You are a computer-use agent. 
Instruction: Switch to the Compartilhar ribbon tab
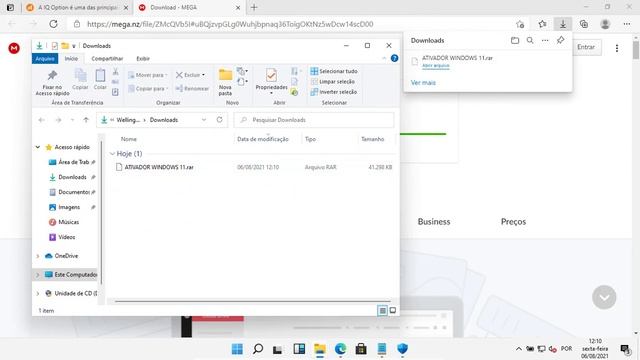[x=107, y=58]
